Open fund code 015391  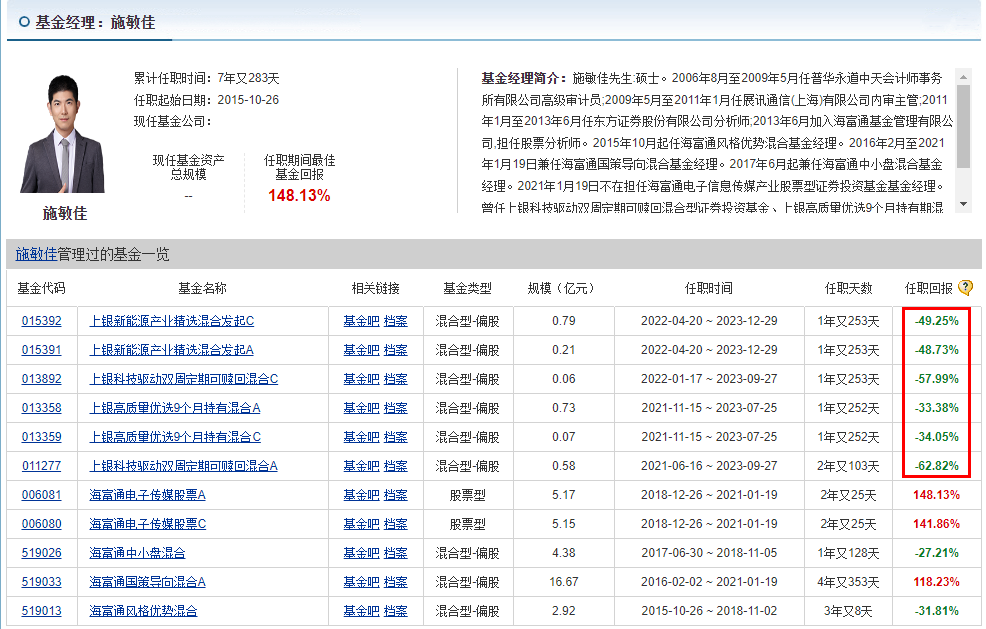[x=42, y=350]
